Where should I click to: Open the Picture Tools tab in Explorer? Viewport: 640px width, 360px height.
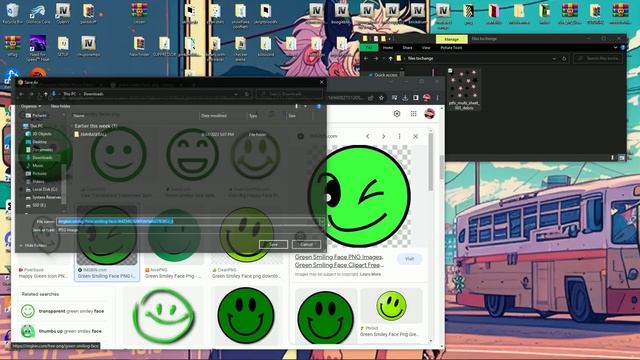(x=451, y=48)
